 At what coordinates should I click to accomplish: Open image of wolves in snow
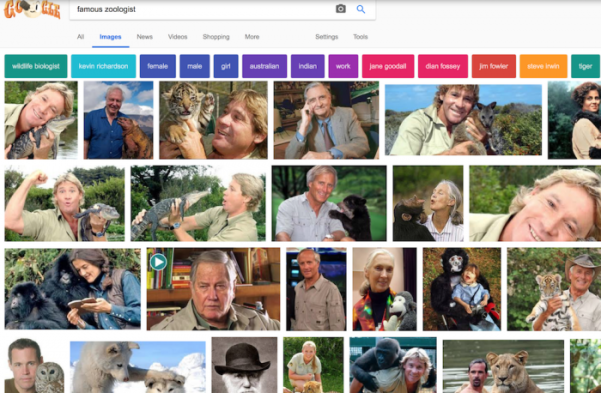click(138, 367)
